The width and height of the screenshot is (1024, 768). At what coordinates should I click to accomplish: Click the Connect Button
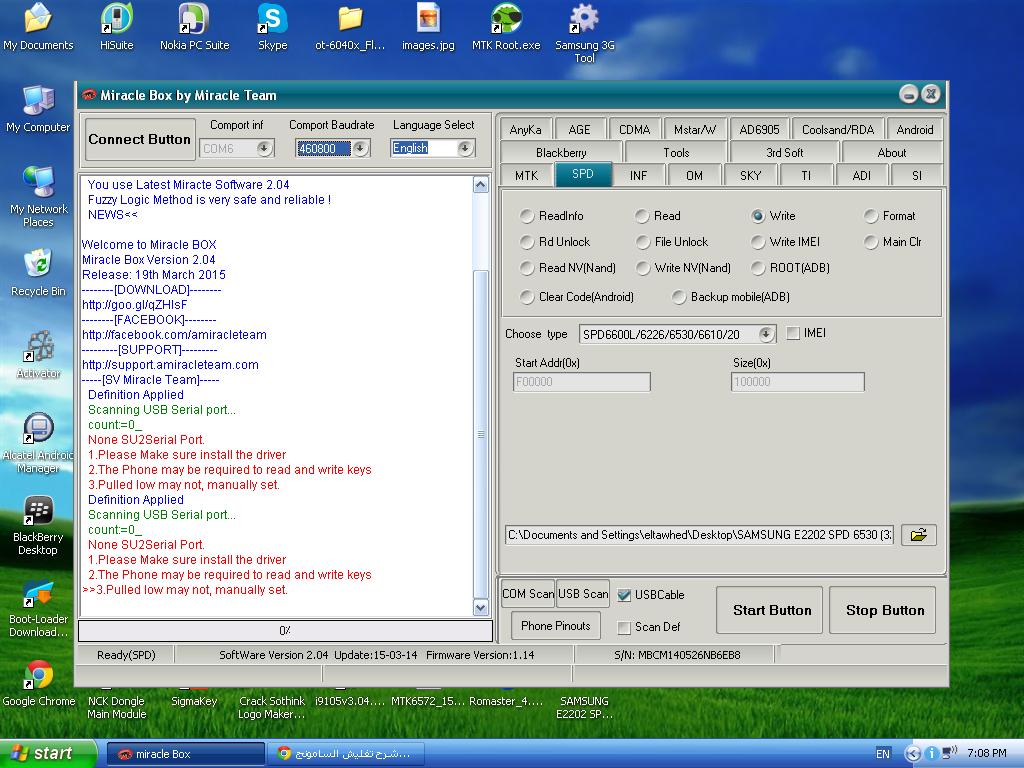point(140,139)
